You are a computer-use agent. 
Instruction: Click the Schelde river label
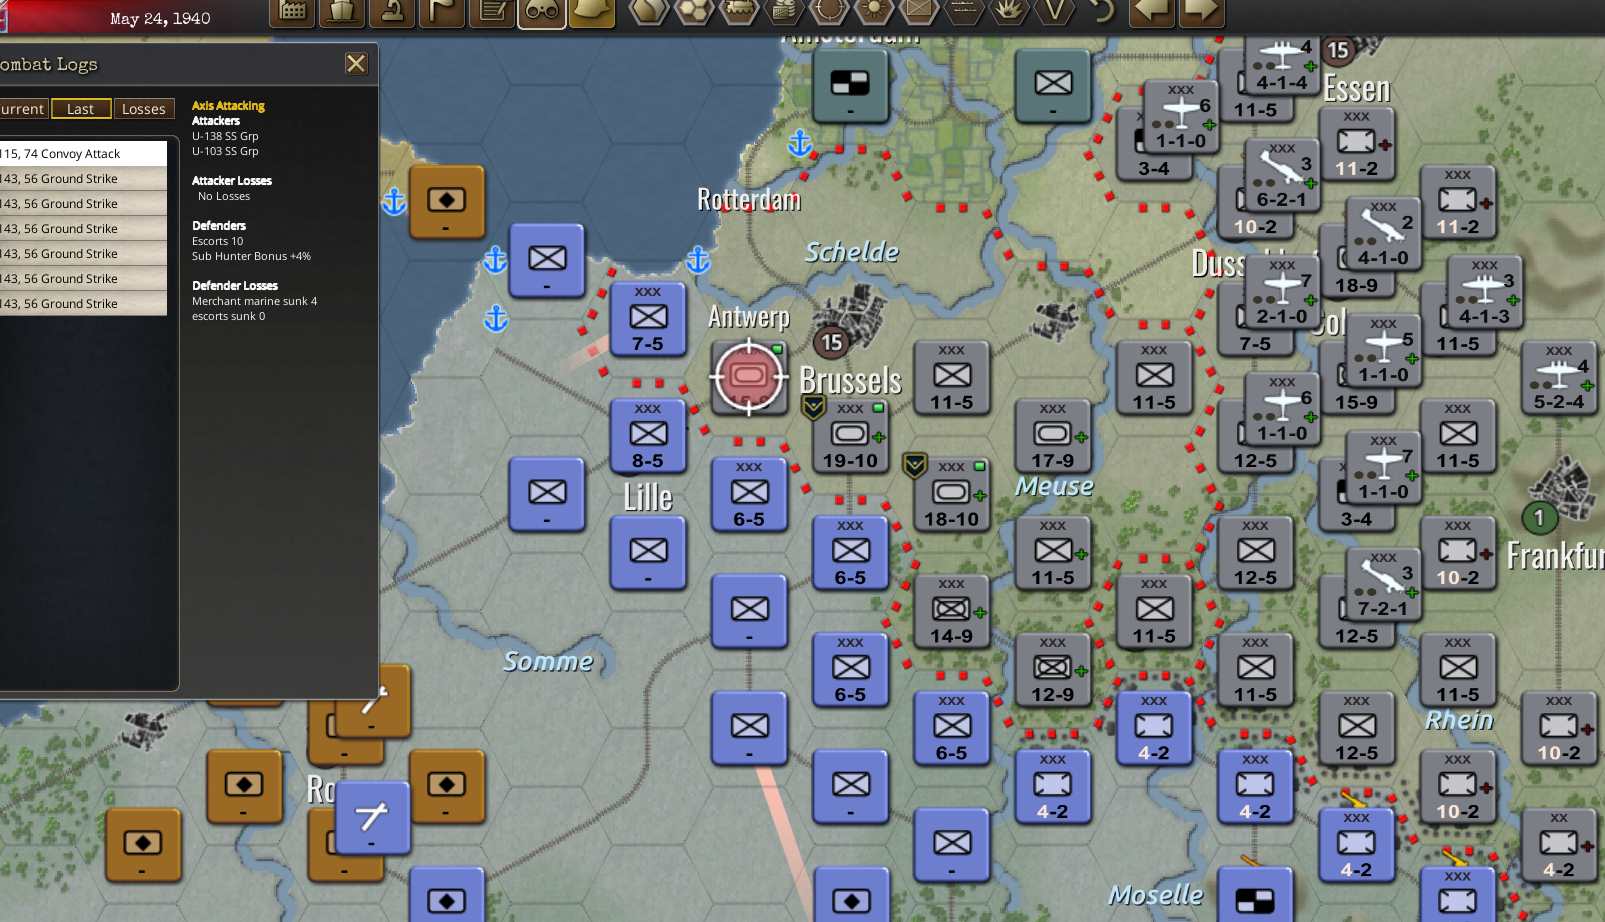[x=852, y=252]
